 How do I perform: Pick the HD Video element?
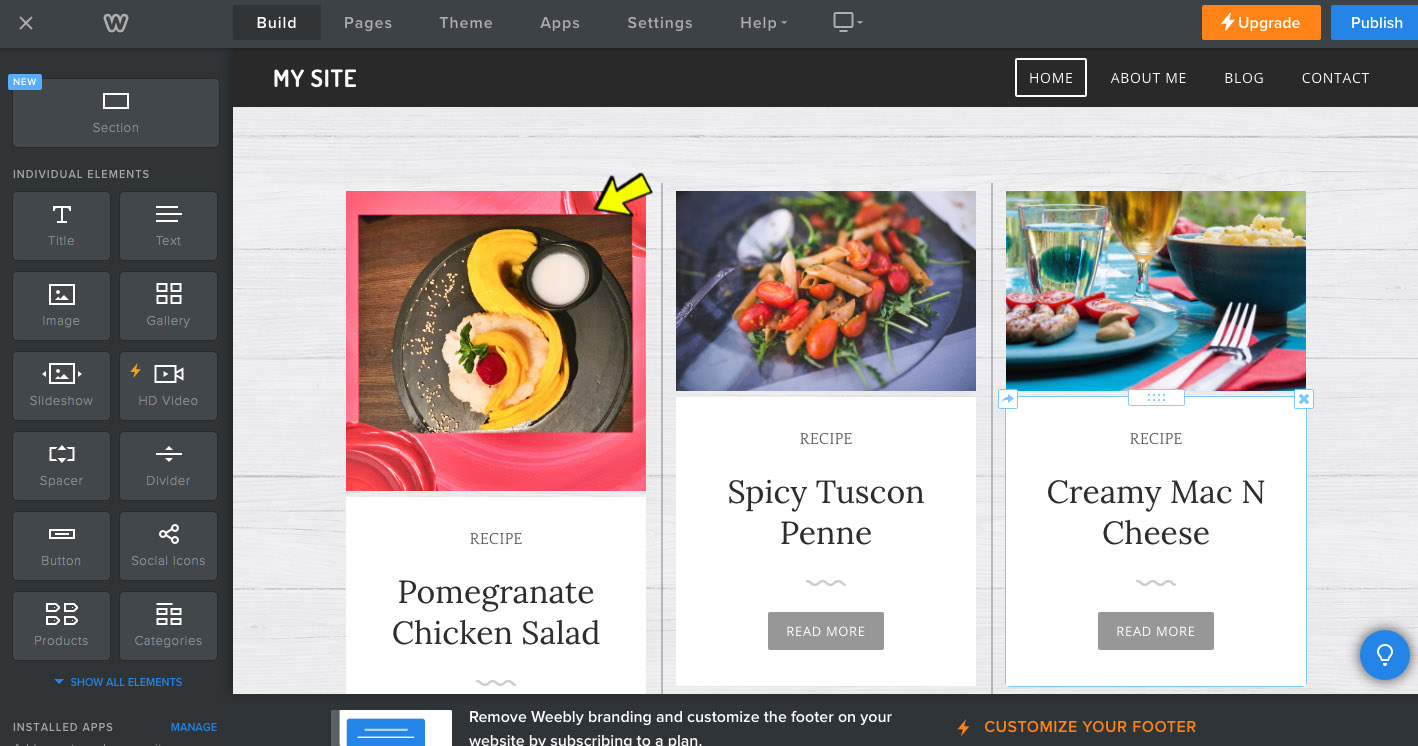[x=168, y=386]
